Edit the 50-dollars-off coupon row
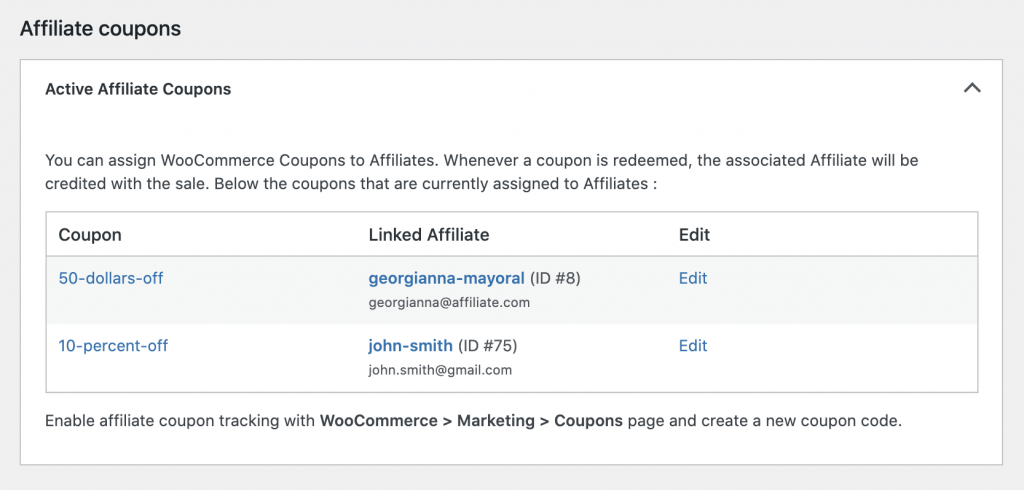 click(693, 278)
